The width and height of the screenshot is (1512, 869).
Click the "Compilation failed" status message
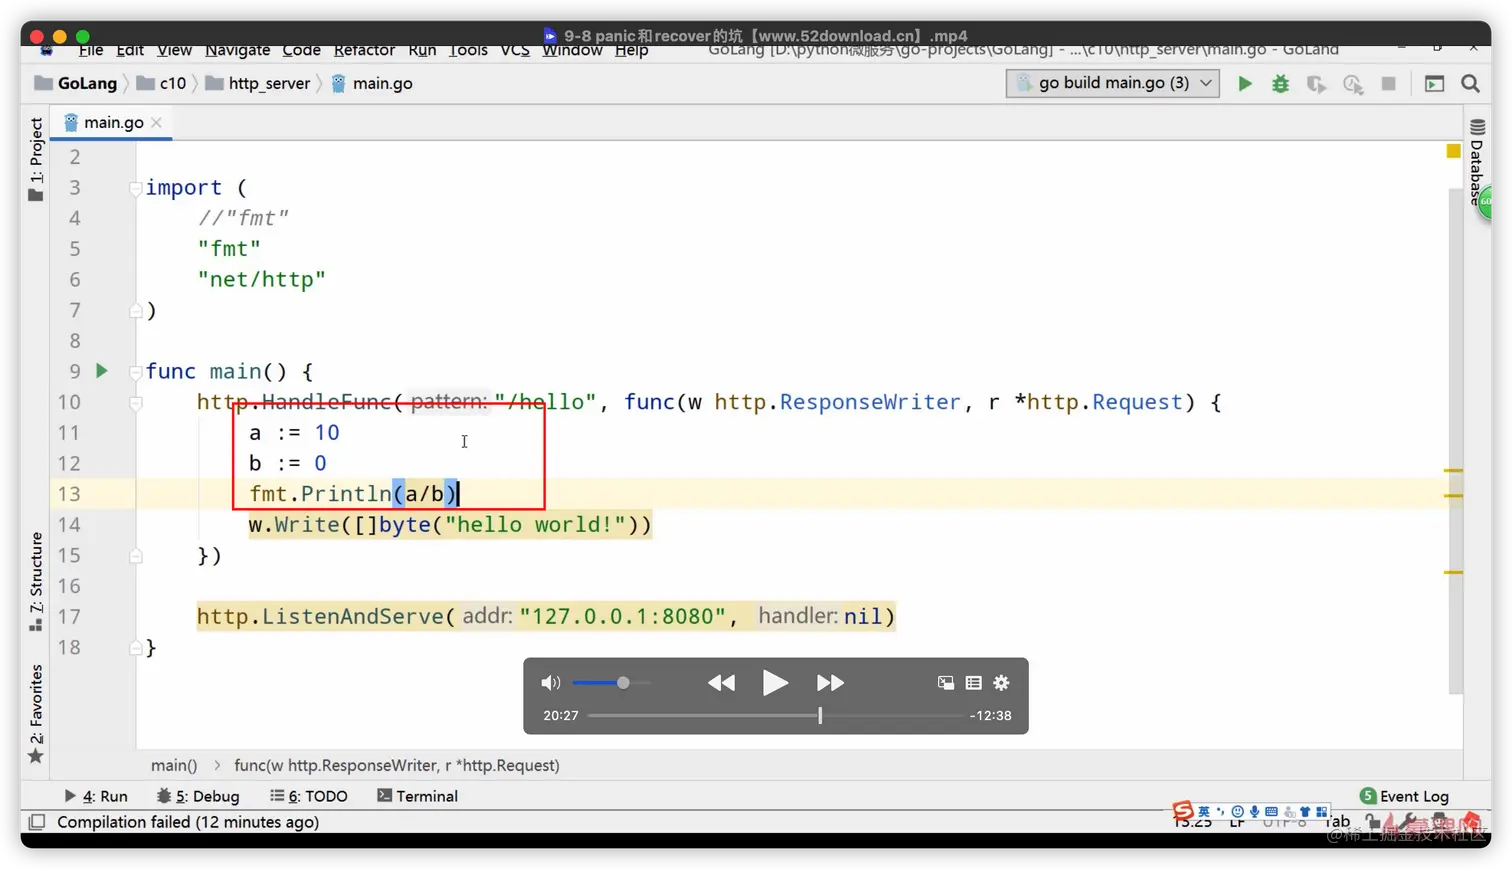pyautogui.click(x=188, y=822)
